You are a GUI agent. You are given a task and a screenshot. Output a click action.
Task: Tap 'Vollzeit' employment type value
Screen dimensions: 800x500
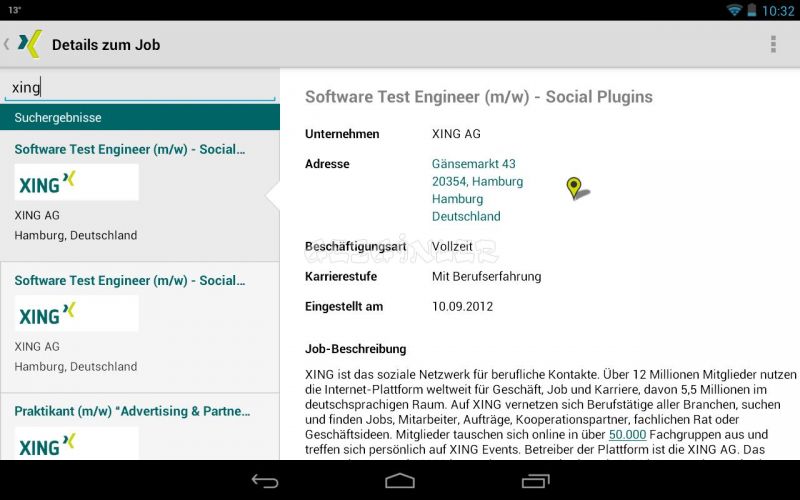tap(452, 246)
